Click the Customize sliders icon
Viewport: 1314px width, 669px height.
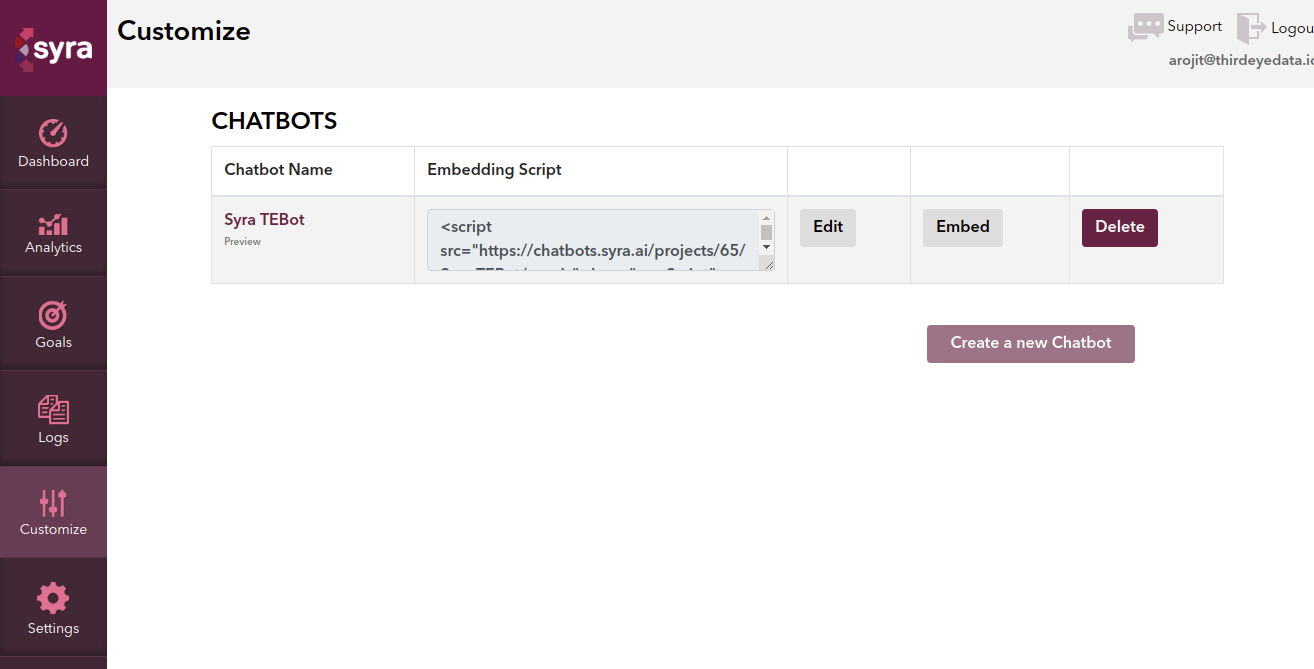(x=53, y=502)
